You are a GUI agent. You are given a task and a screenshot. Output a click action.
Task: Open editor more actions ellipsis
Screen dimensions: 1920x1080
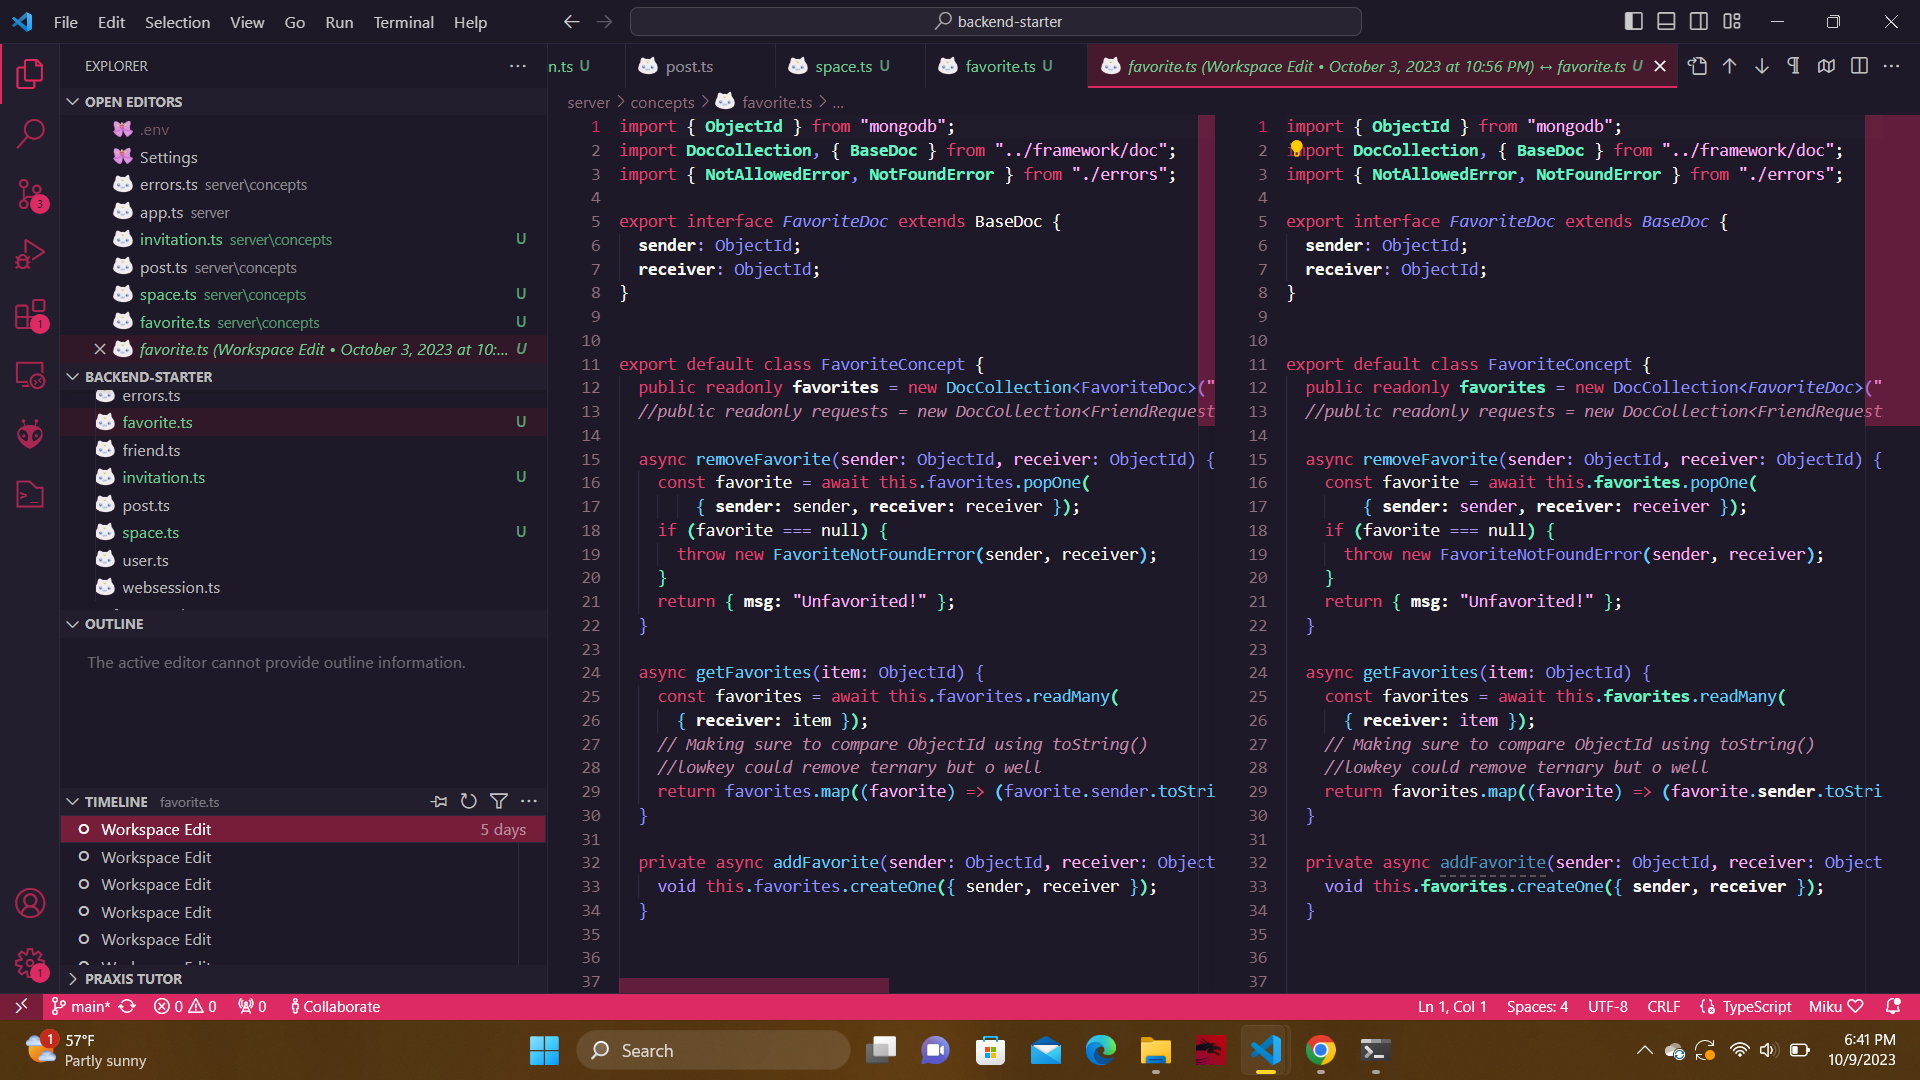click(x=1891, y=66)
